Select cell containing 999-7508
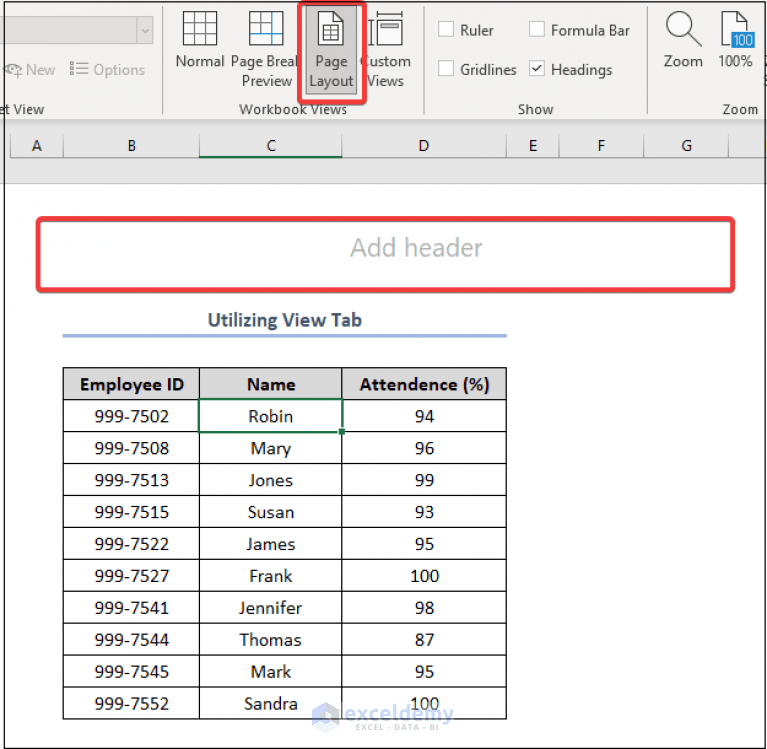This screenshot has height=749, width=767. (131, 448)
